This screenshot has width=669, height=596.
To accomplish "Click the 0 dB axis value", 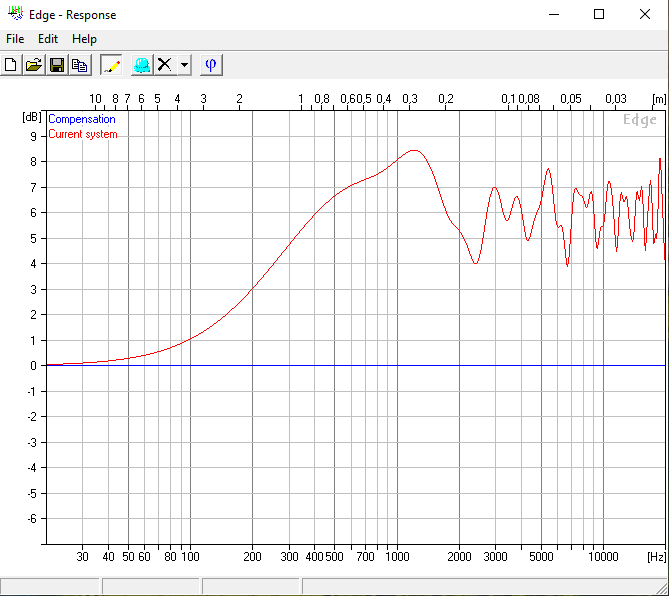I will click(x=33, y=366).
